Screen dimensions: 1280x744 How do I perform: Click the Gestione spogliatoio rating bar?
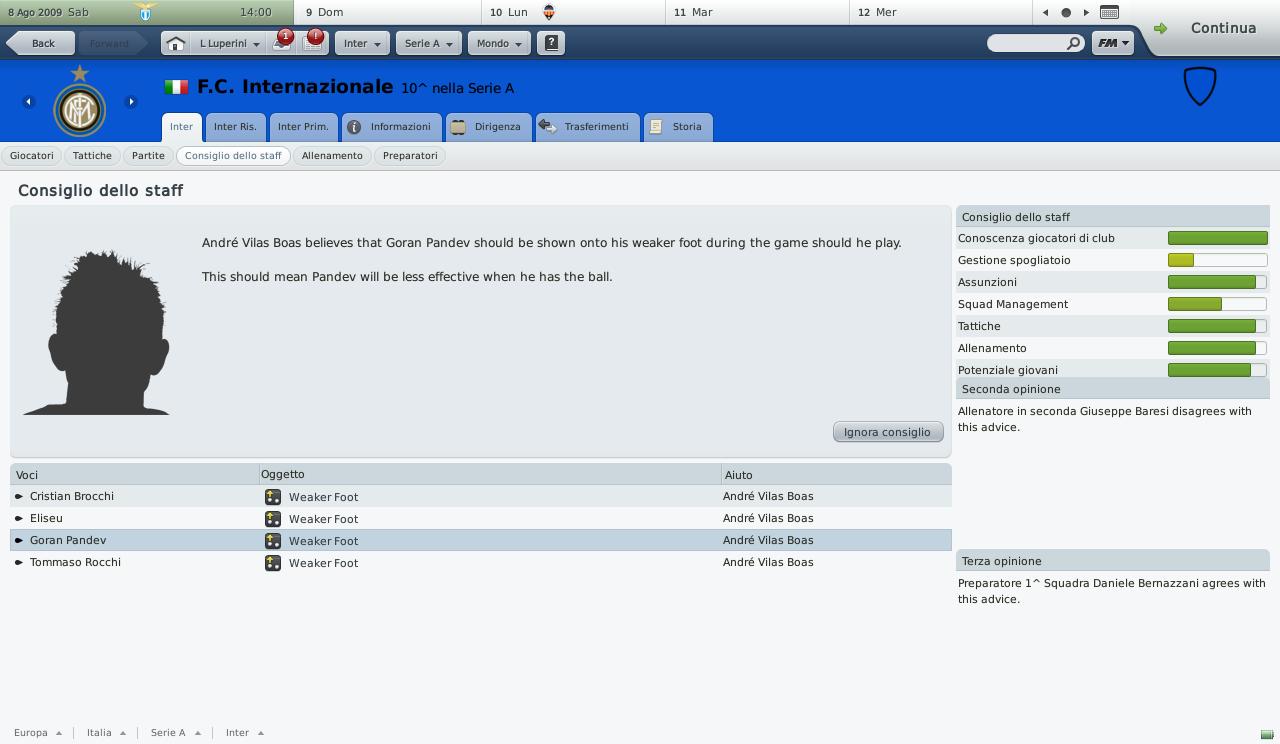point(1217,260)
